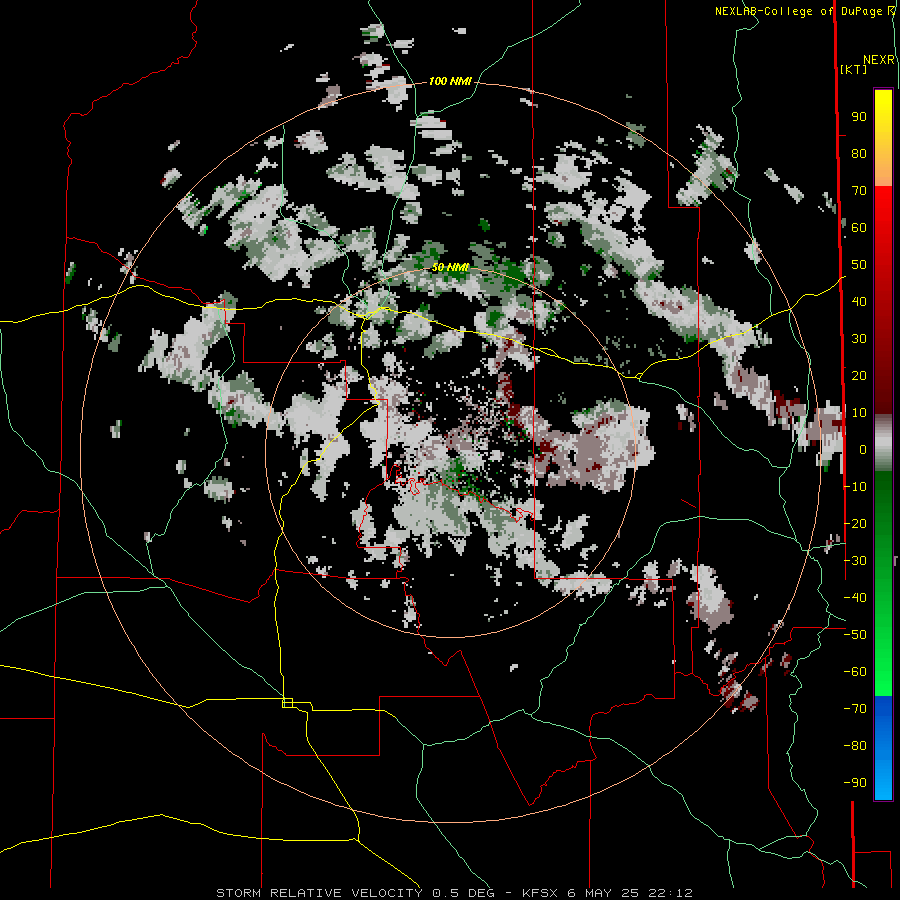Click the 22:12 timestamp in the caption

click(x=670, y=893)
